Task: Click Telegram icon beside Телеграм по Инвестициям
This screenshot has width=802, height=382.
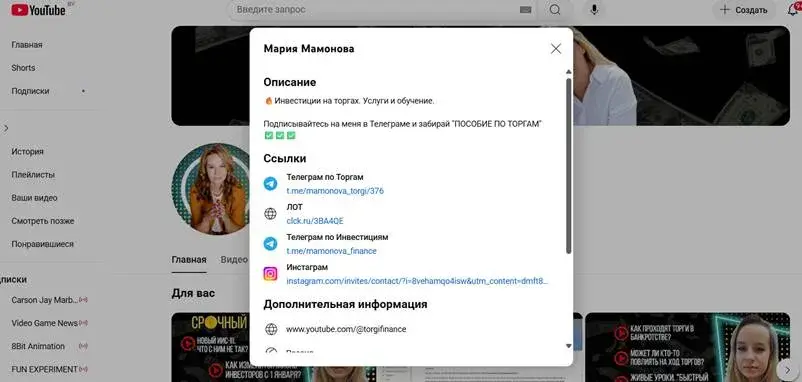Action: pyautogui.click(x=271, y=244)
